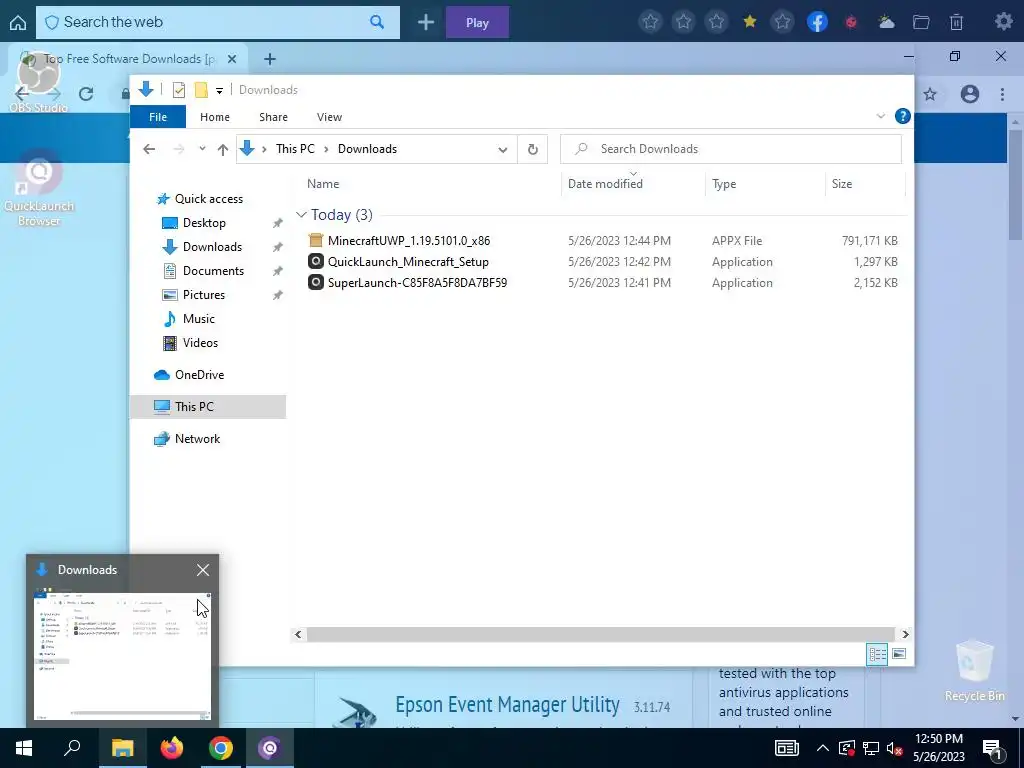Sort by the Name column header
Image resolution: width=1024 pixels, height=768 pixels.
coord(323,184)
